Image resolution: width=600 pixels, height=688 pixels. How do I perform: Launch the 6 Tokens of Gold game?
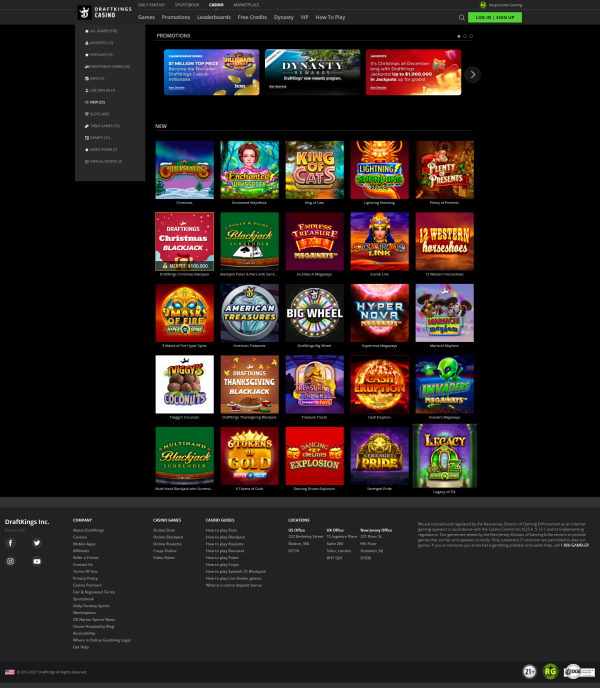[x=249, y=456]
